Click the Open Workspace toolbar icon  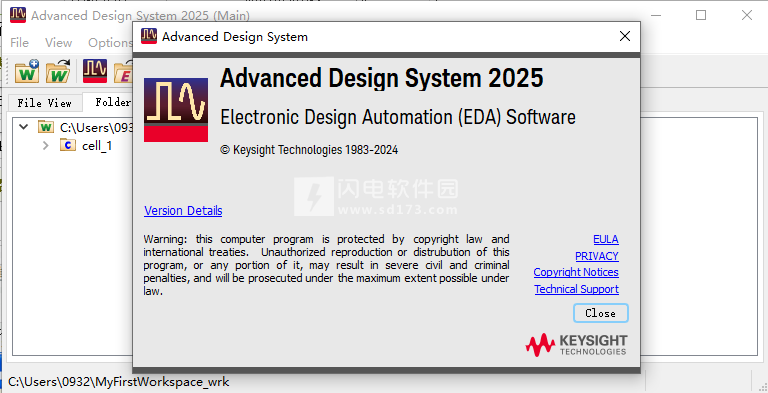click(x=58, y=71)
